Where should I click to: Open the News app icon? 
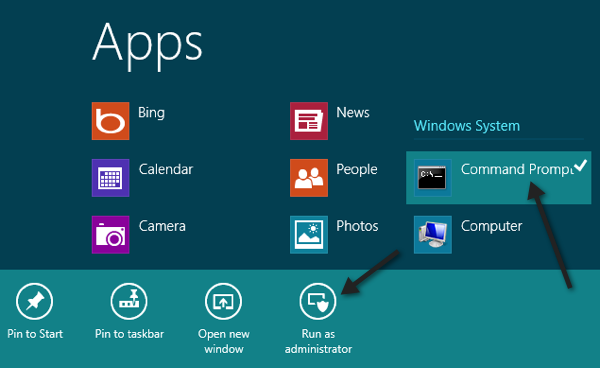coord(309,121)
